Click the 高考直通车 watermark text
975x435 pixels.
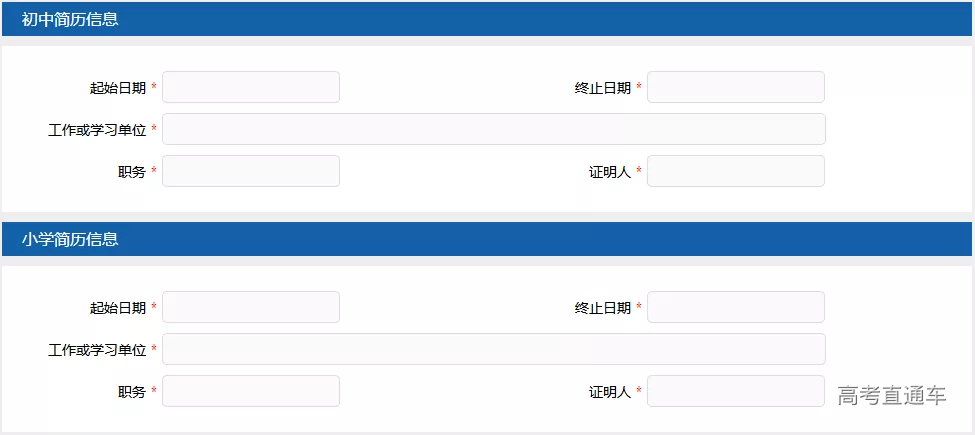[891, 396]
